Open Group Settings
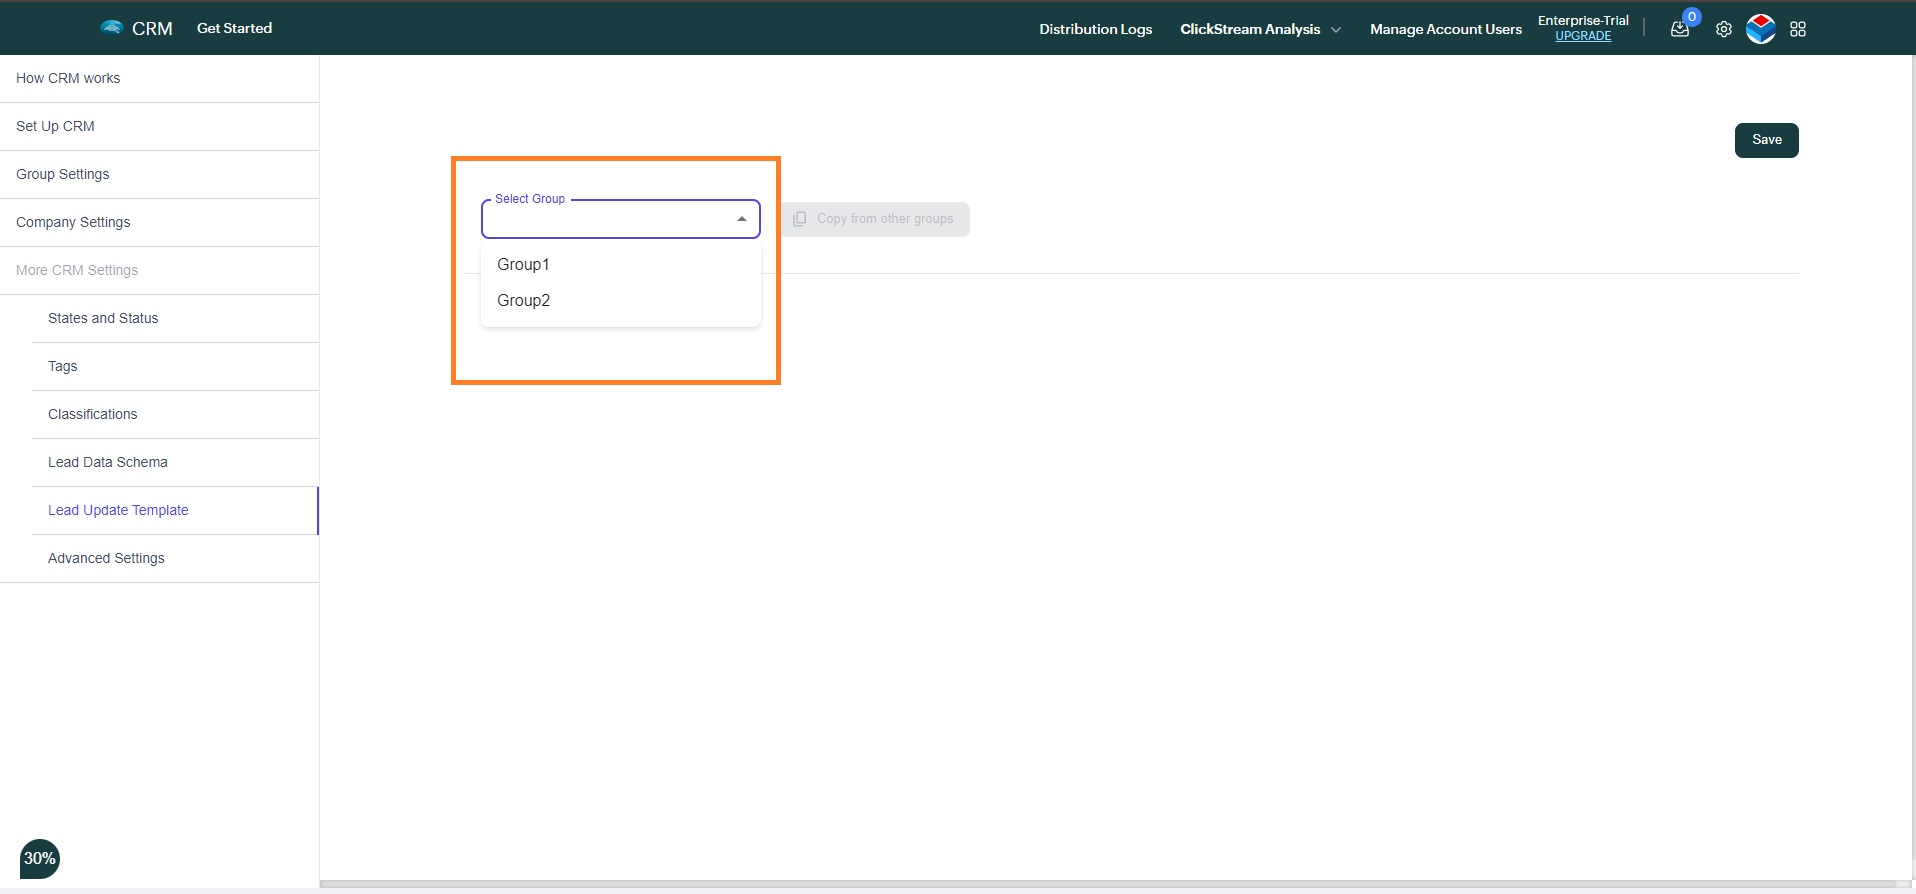The width and height of the screenshot is (1916, 894). [160, 174]
